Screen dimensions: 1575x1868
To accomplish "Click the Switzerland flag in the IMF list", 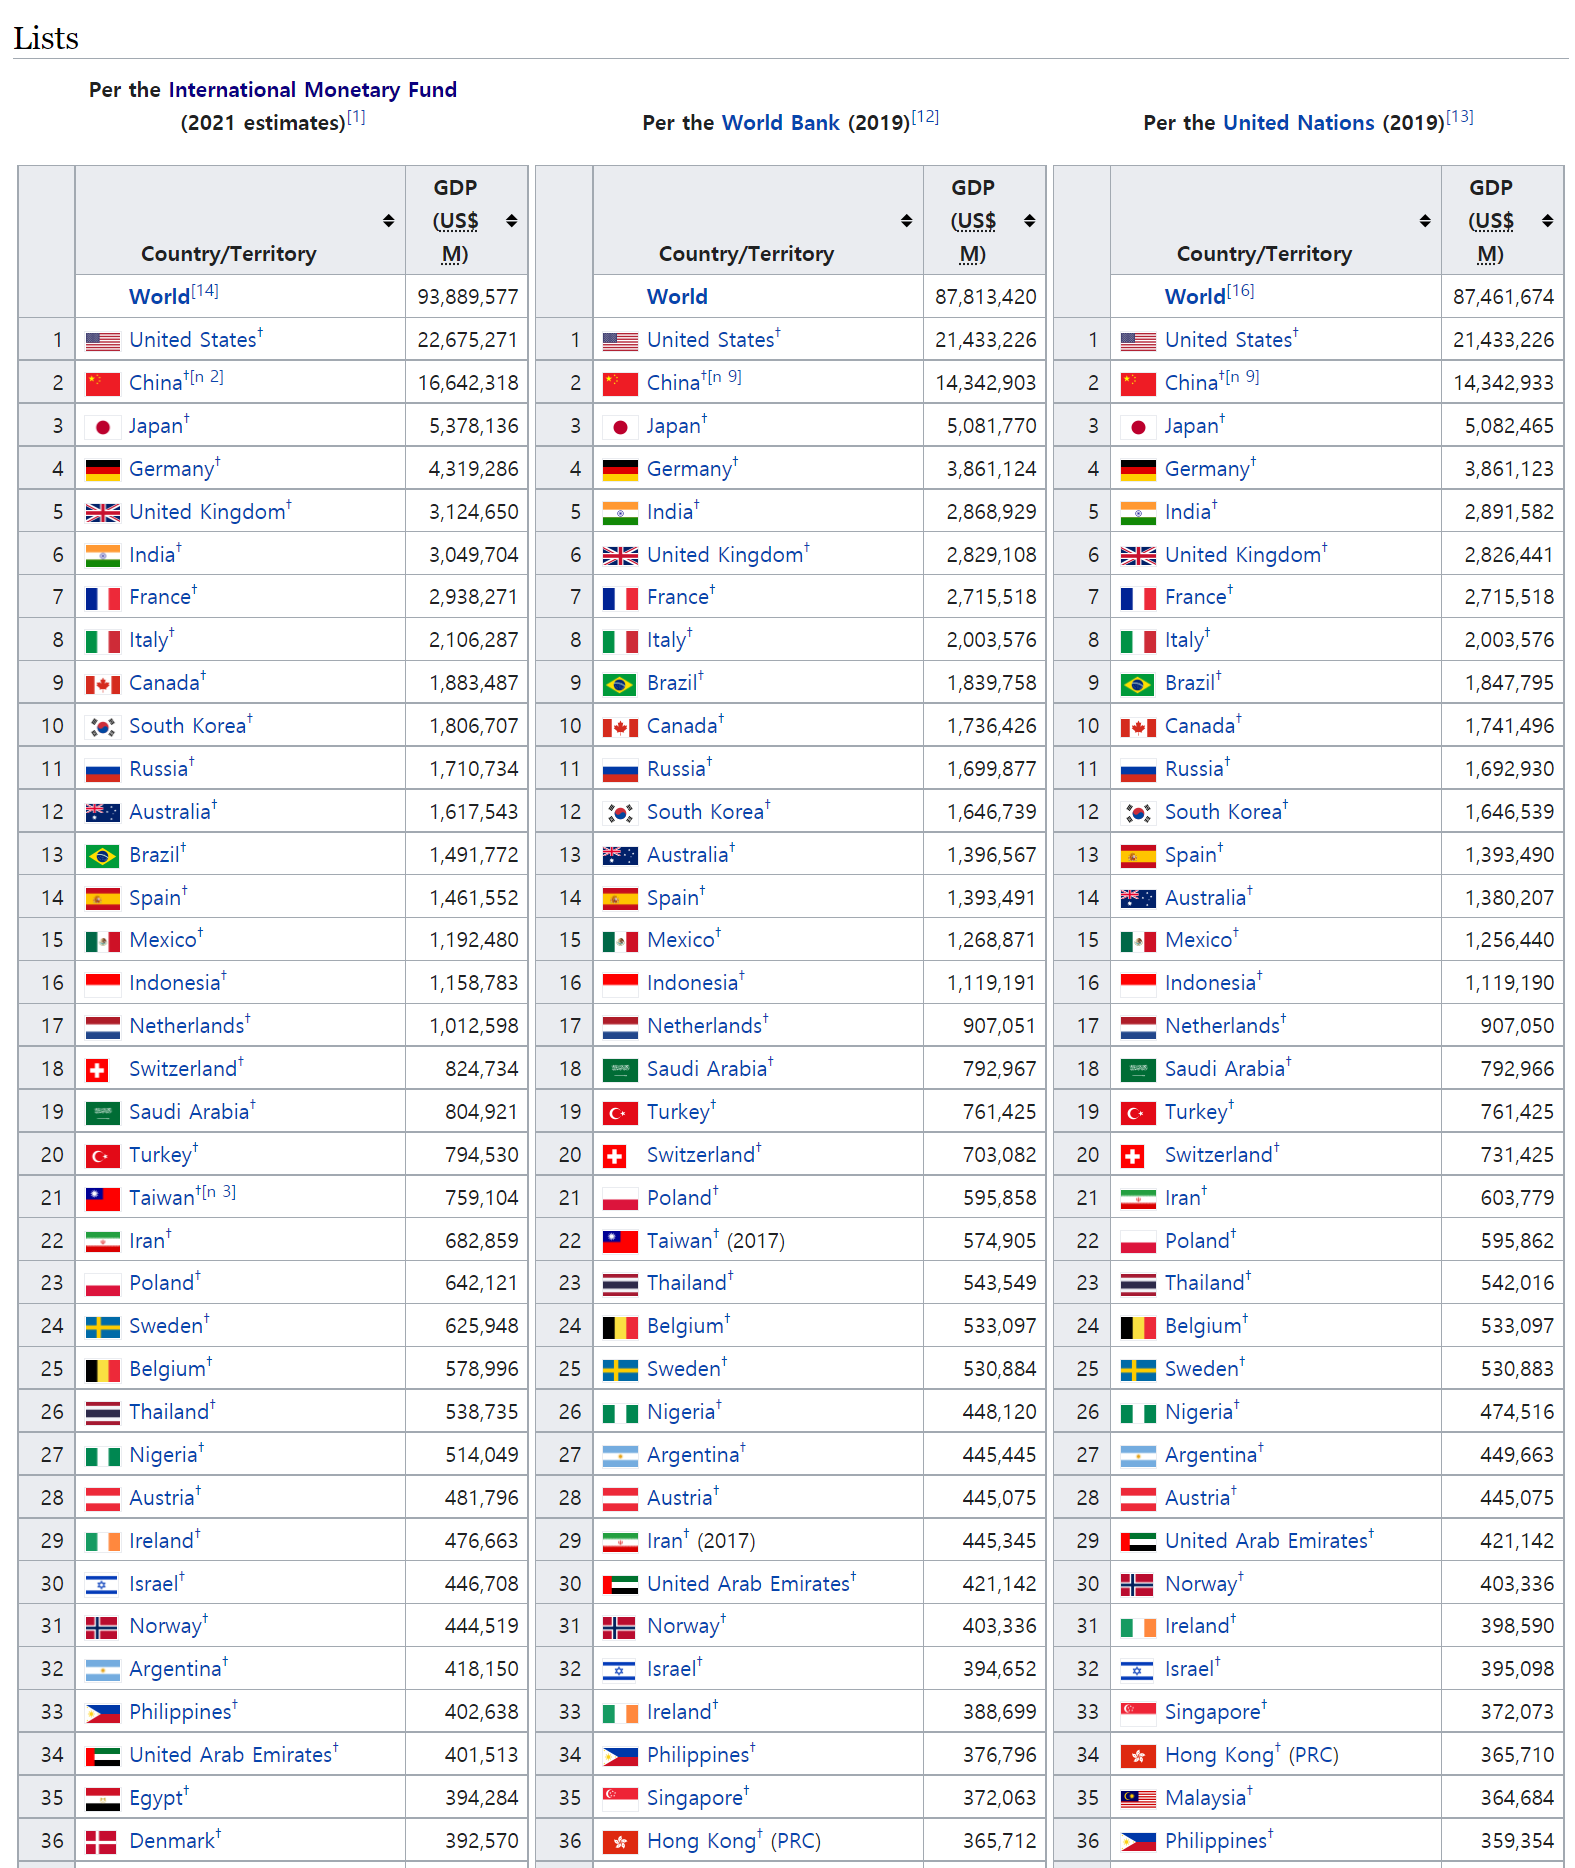I will [x=97, y=1070].
